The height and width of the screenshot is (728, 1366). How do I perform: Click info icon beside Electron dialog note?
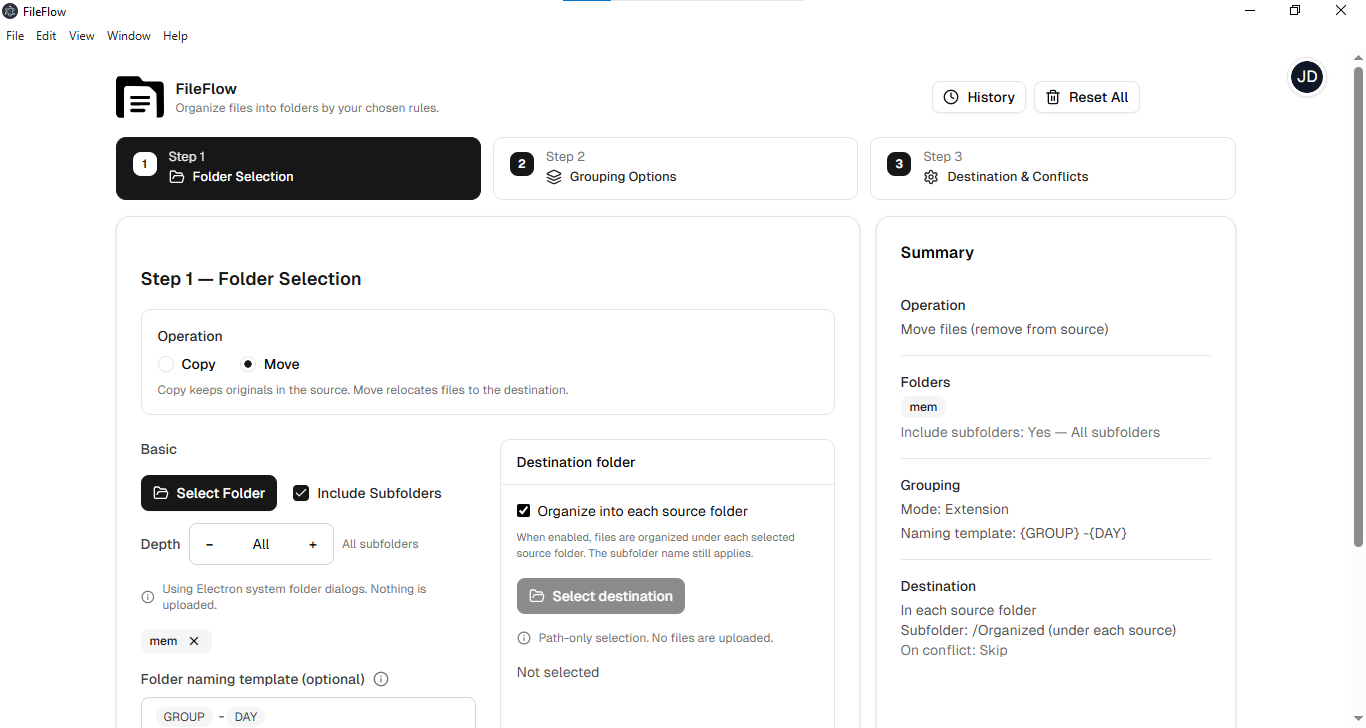tap(148, 596)
